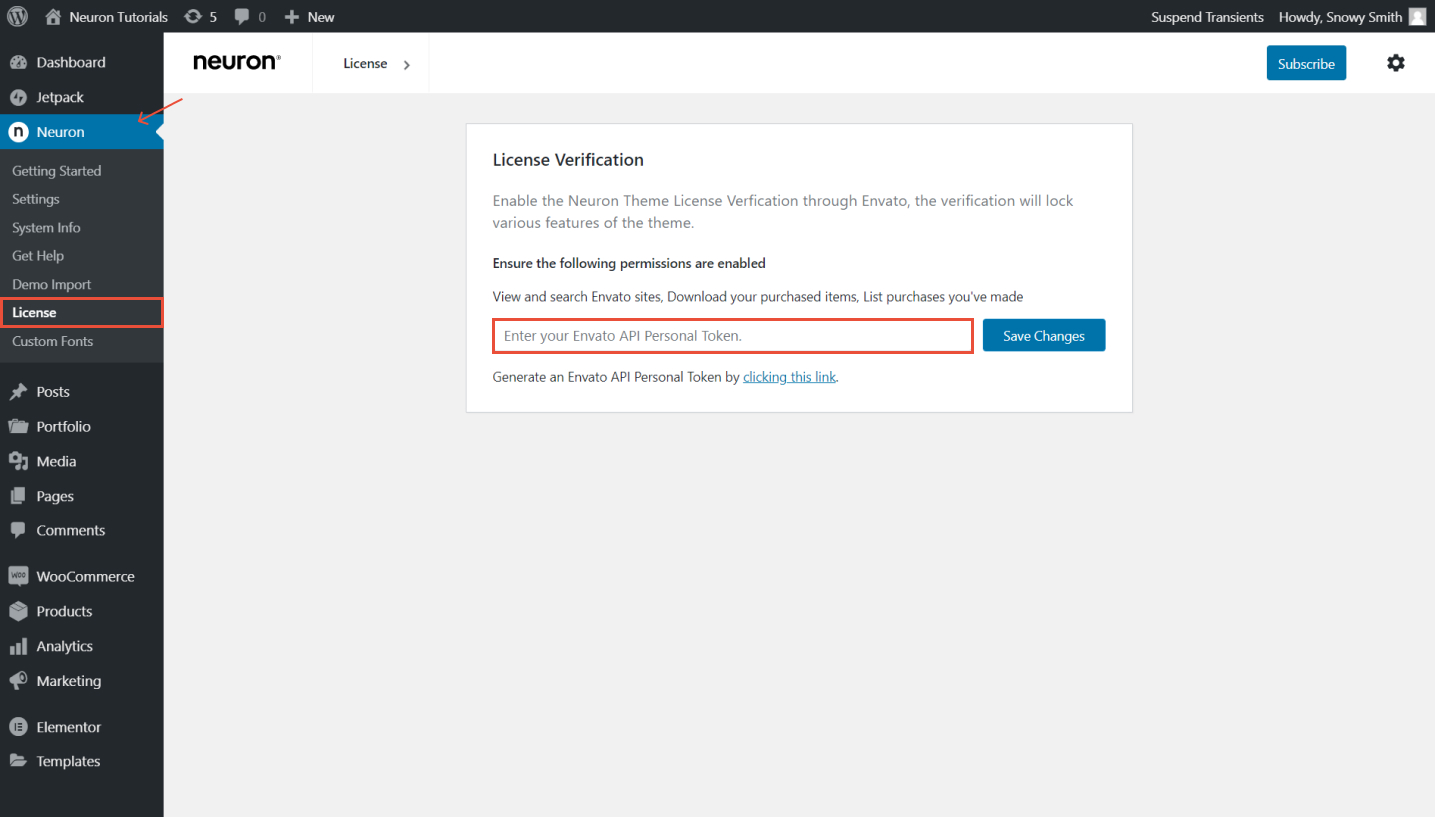Image resolution: width=1435 pixels, height=817 pixels.
Task: Open the Marketing menu label
Action: (x=69, y=681)
